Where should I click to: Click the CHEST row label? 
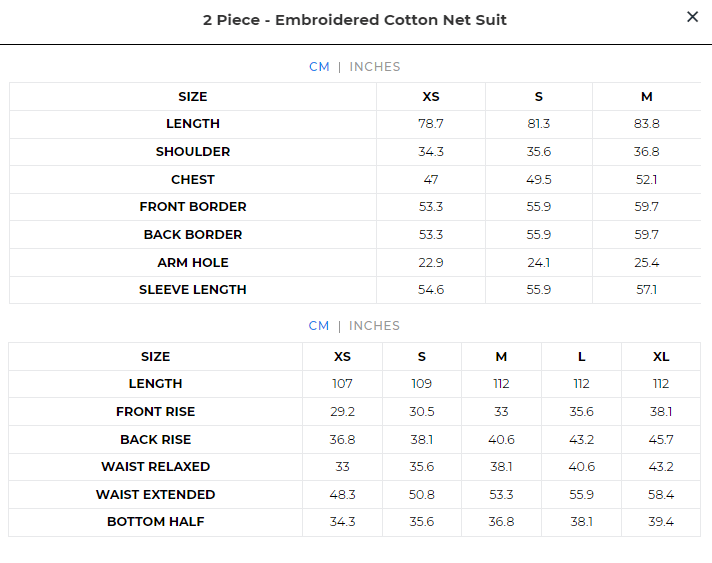point(193,180)
